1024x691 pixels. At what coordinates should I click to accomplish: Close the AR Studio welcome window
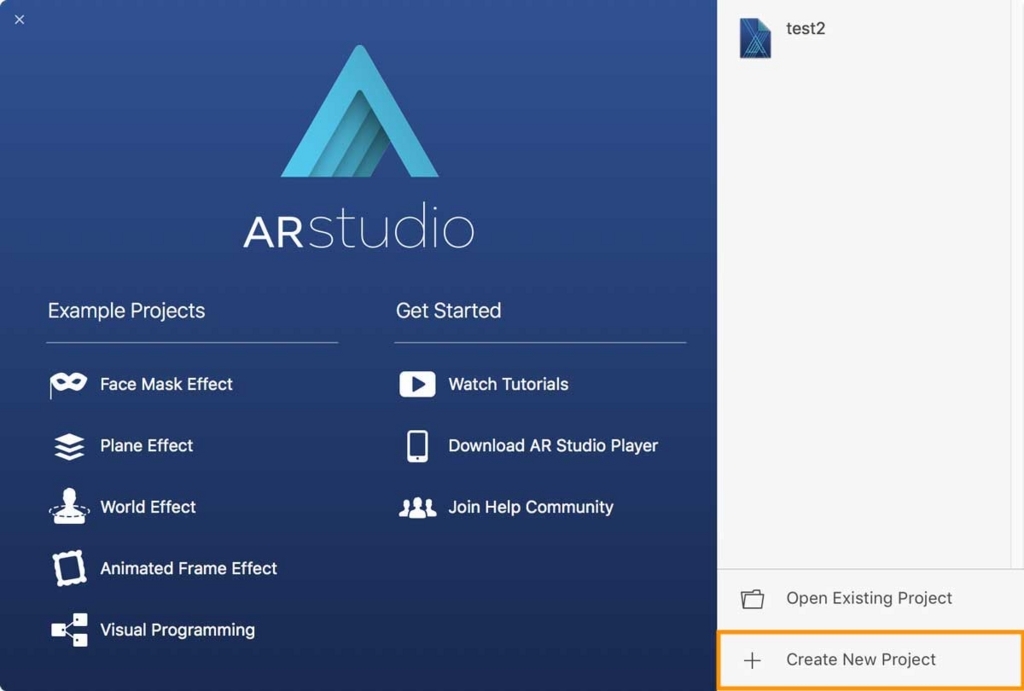[20, 20]
